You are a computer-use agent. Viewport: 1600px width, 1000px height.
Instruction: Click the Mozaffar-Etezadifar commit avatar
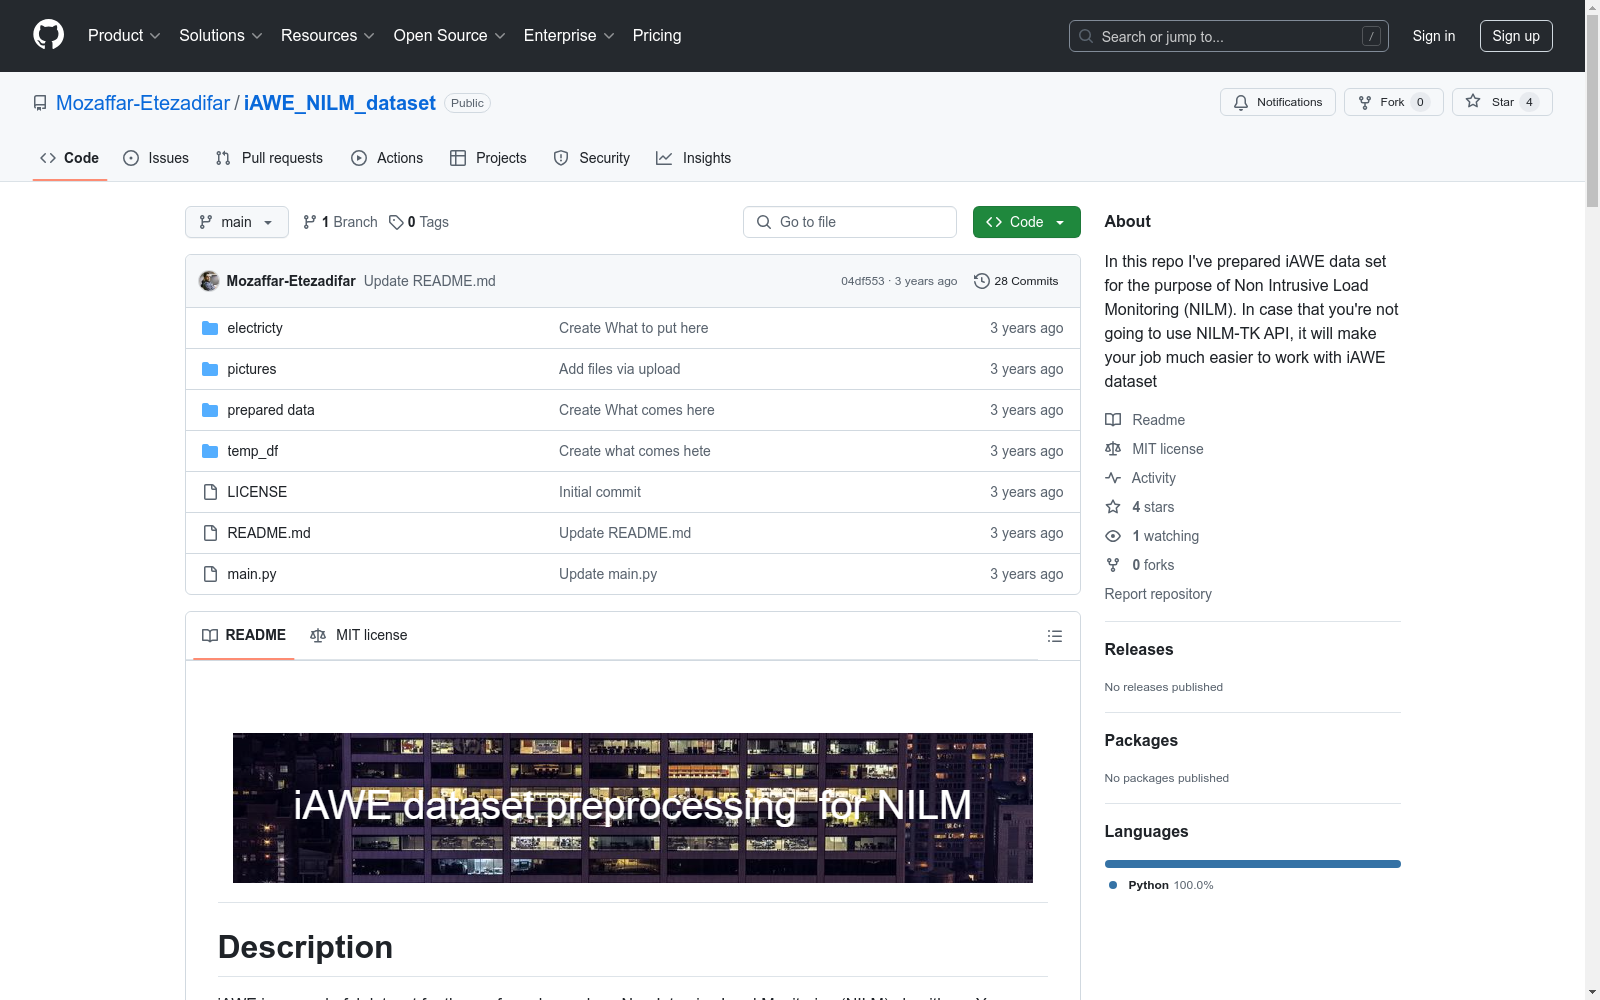209,281
